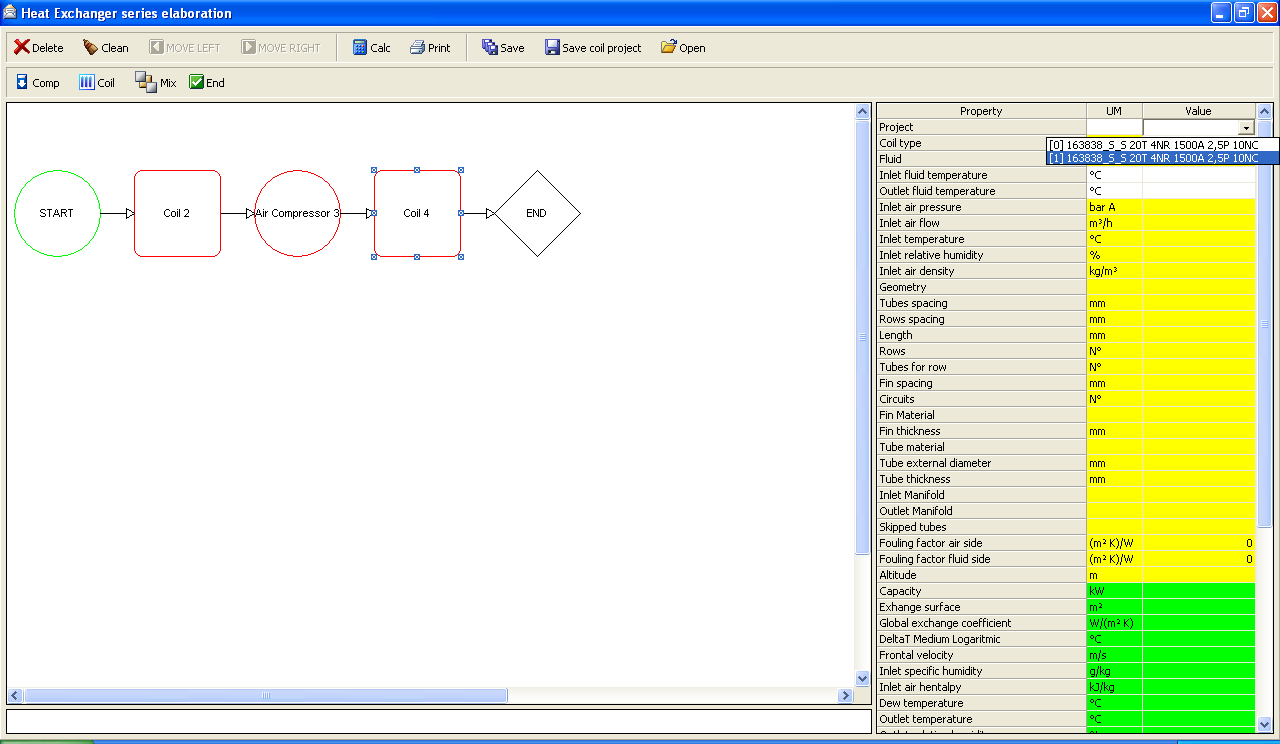
Task: Click the Inlet air pressure value cell
Action: (1198, 207)
